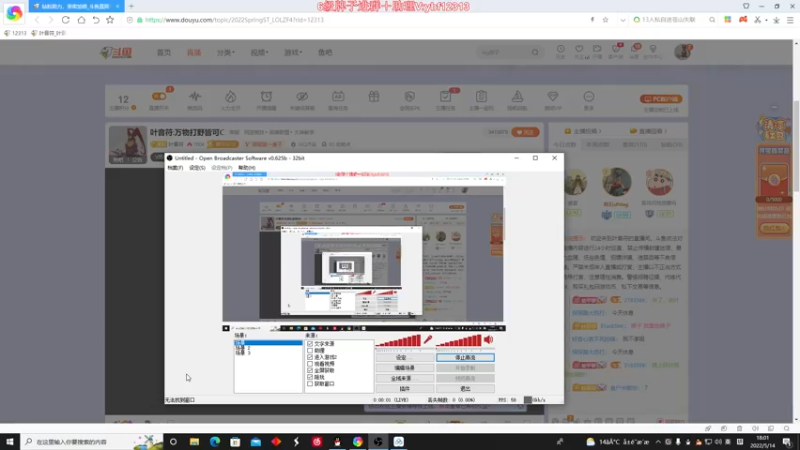Click the 全域来源... button in OBS
The width and height of the screenshot is (800, 450).
405,379
